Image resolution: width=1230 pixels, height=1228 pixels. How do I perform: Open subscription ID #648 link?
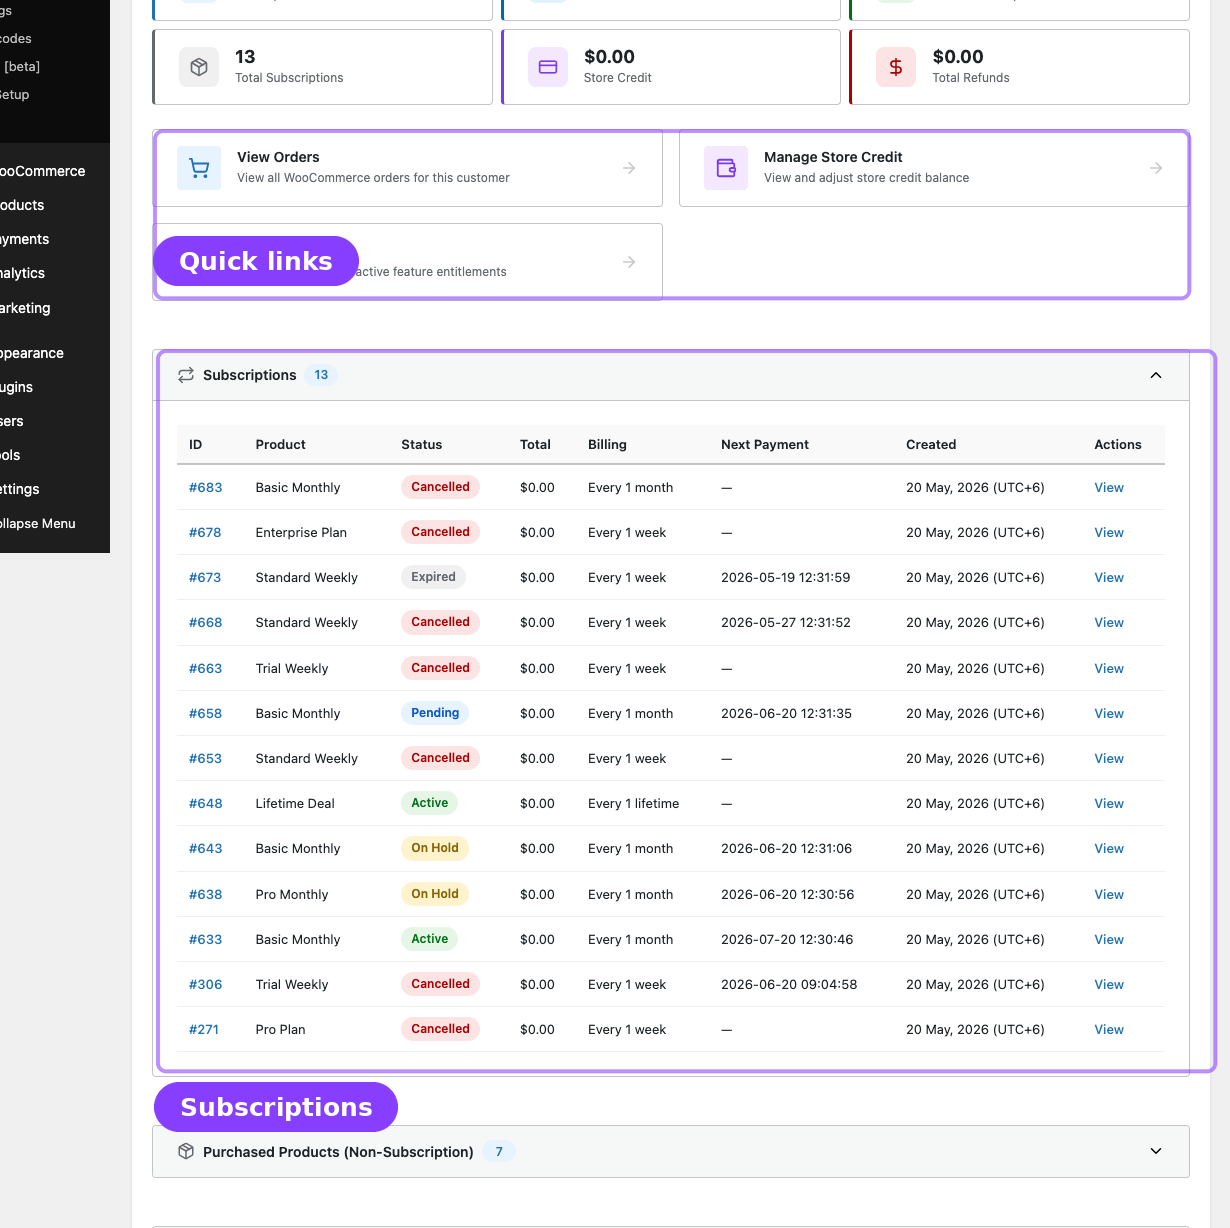pos(206,803)
